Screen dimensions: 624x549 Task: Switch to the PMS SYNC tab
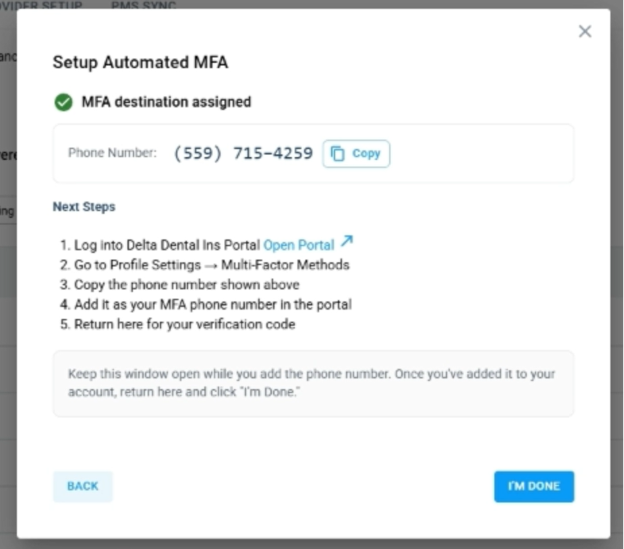[143, 6]
